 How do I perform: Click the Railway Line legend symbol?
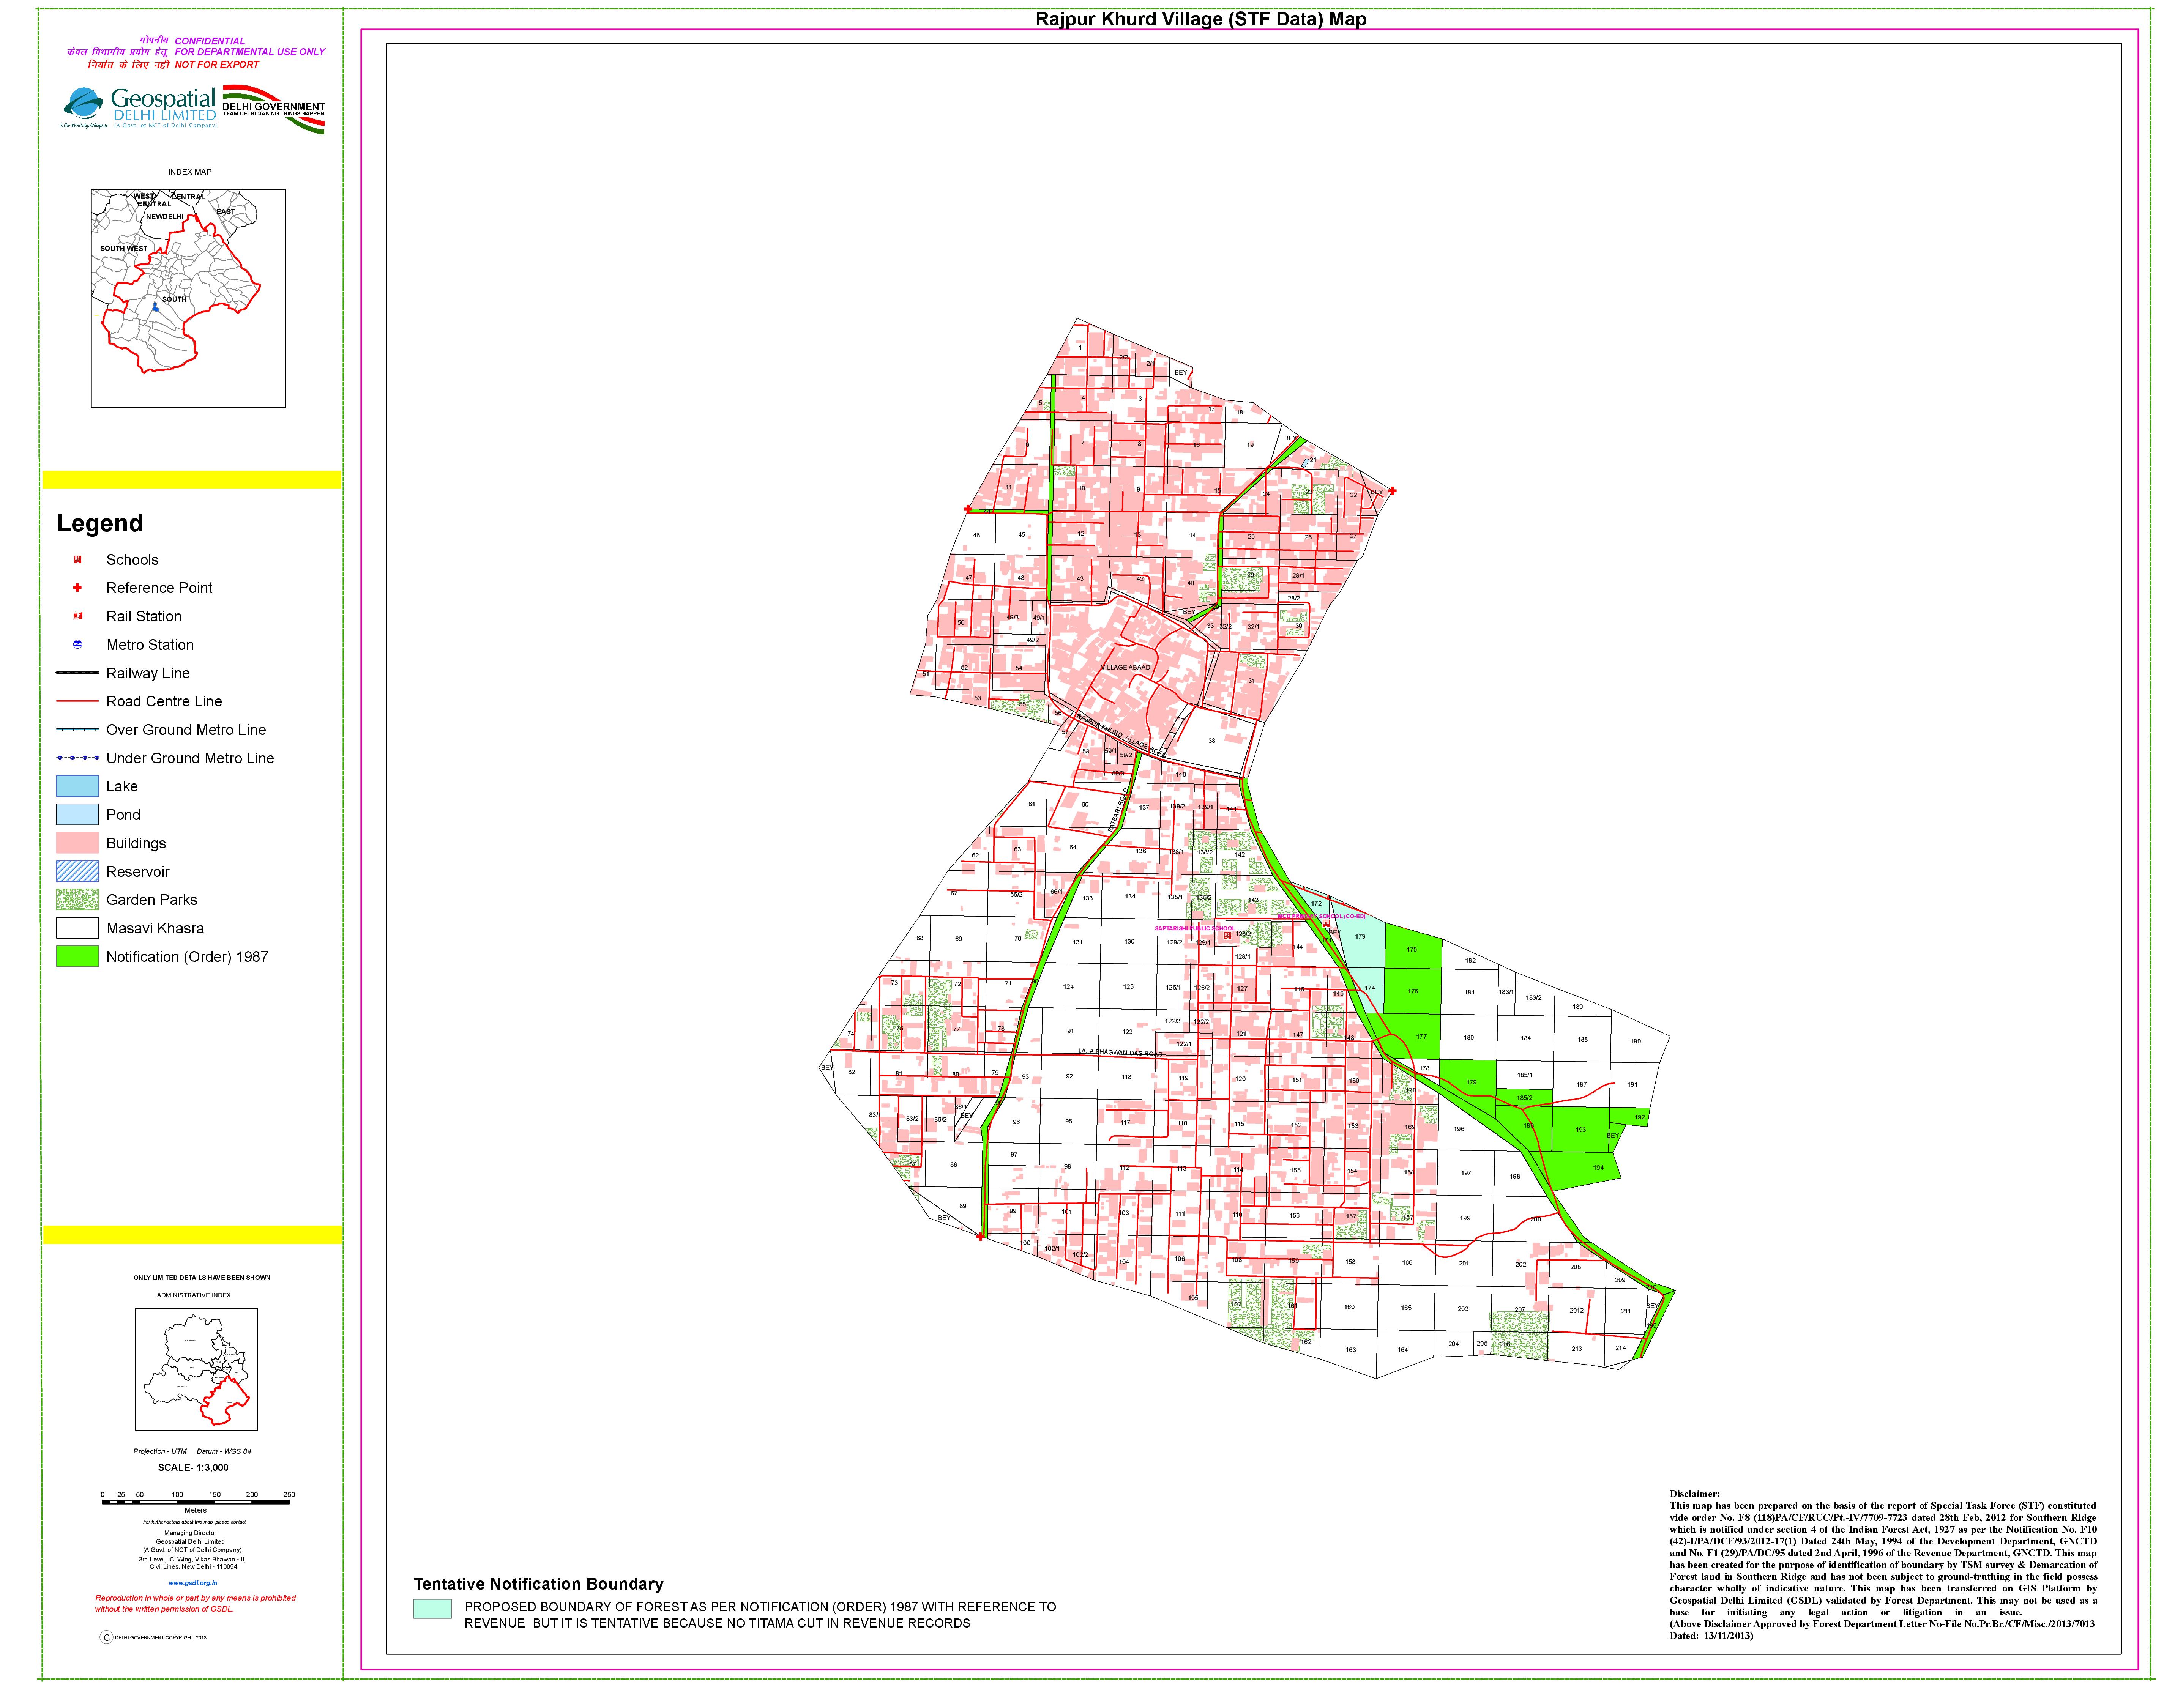[77, 673]
